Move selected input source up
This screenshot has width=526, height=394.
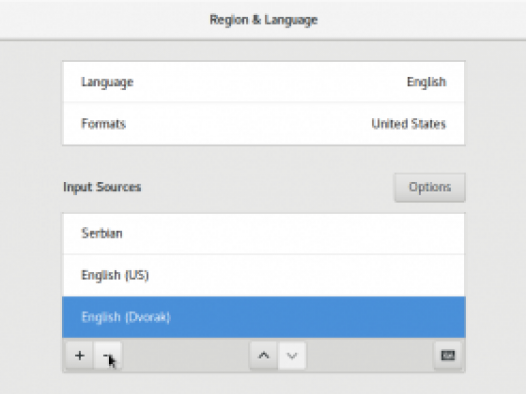(264, 355)
